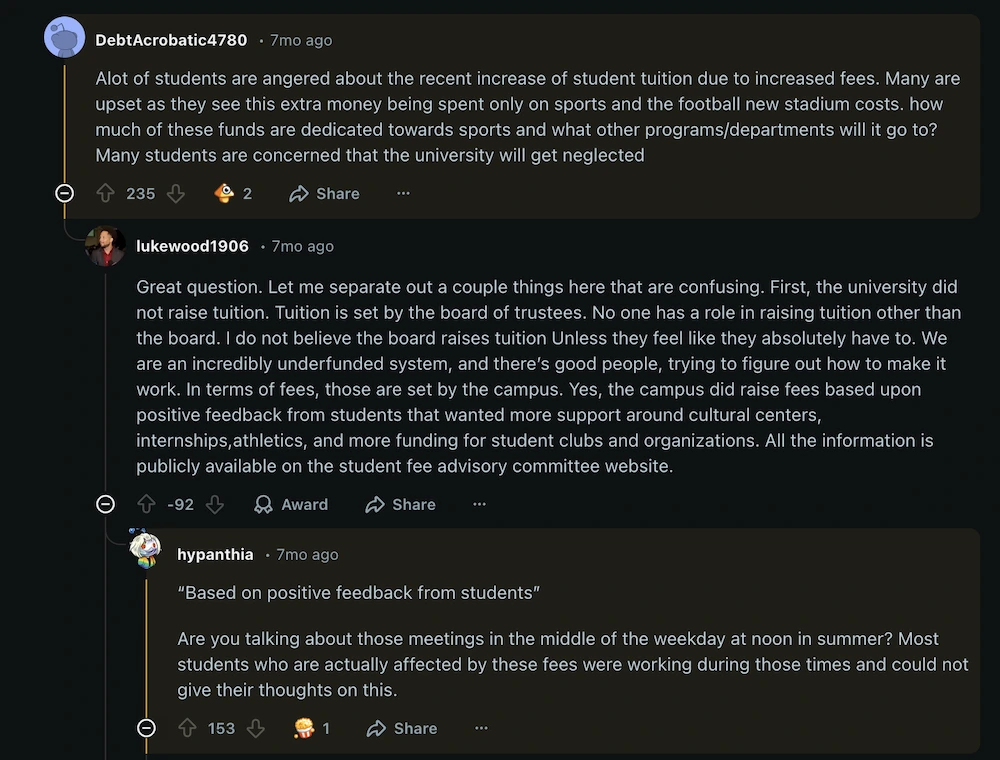The image size is (1000, 760).
Task: Downvote the top comment by DebtAcrobatic4780
Action: pos(175,193)
